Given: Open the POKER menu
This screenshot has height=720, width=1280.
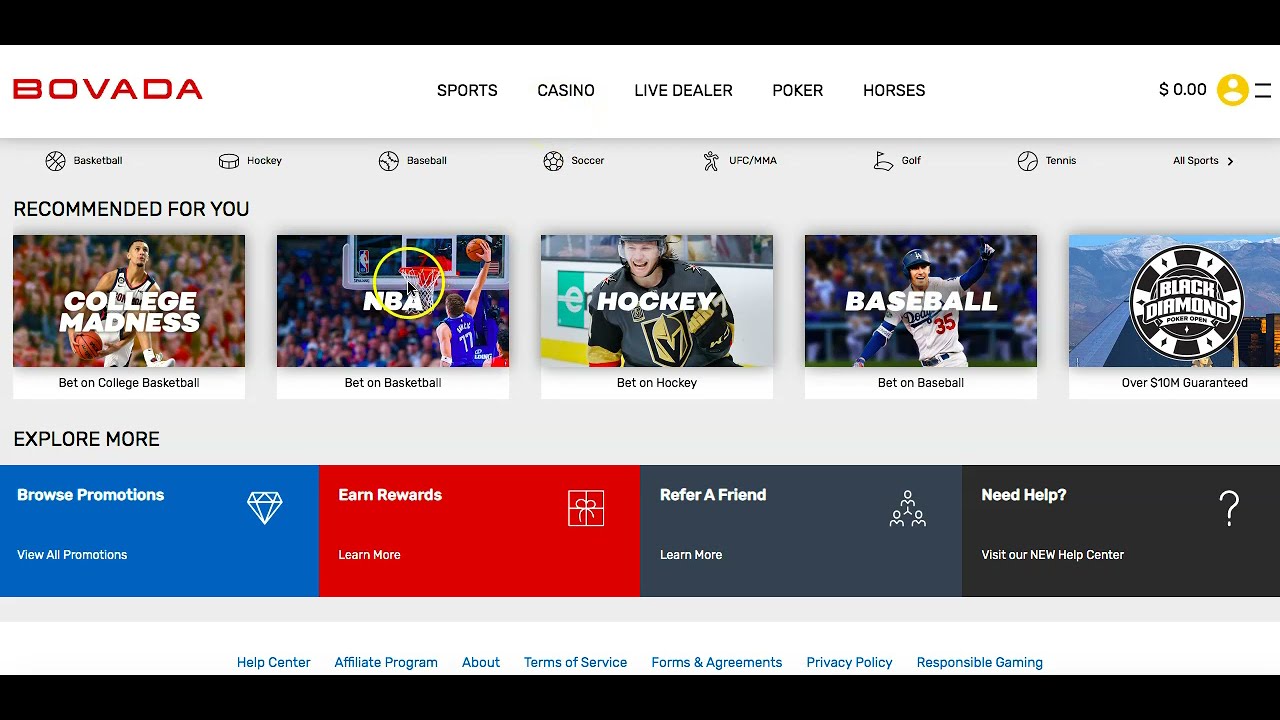Looking at the screenshot, I should tap(798, 90).
